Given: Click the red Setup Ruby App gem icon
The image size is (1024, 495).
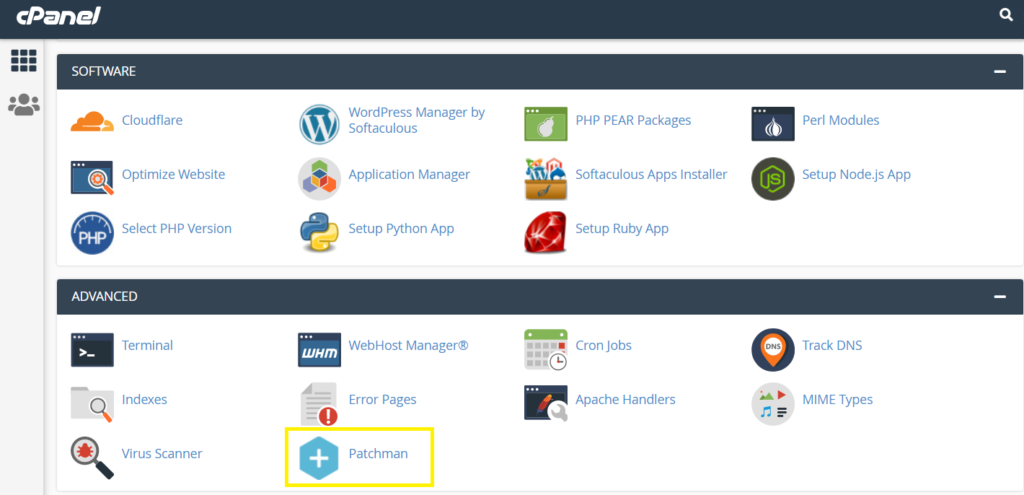Looking at the screenshot, I should pyautogui.click(x=545, y=231).
